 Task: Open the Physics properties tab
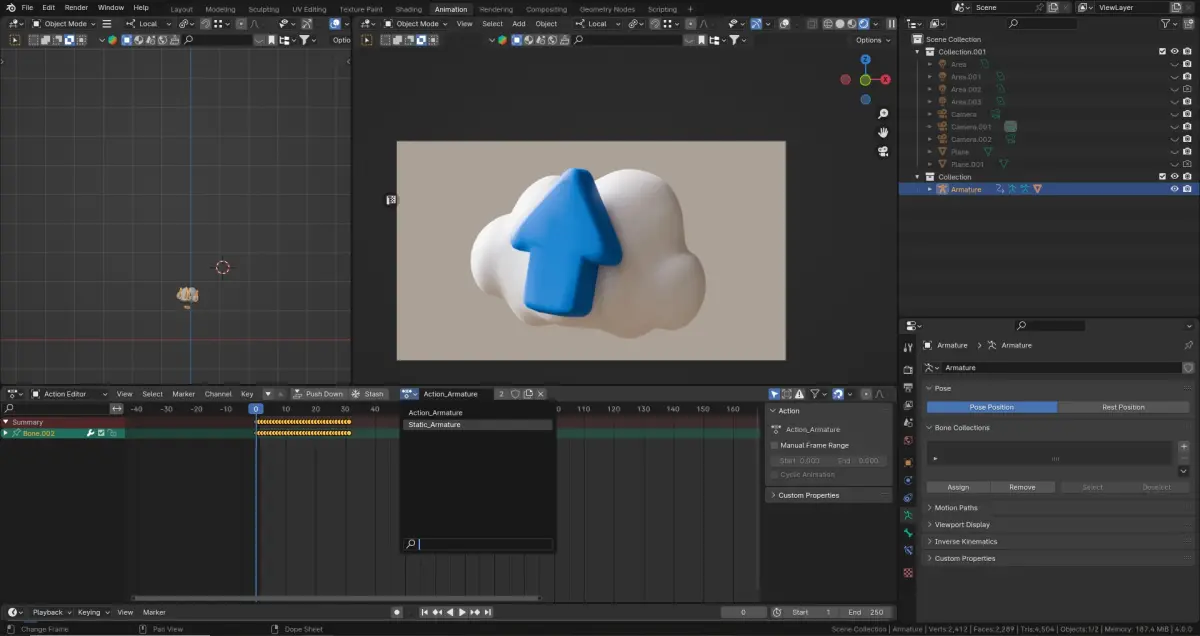908,481
